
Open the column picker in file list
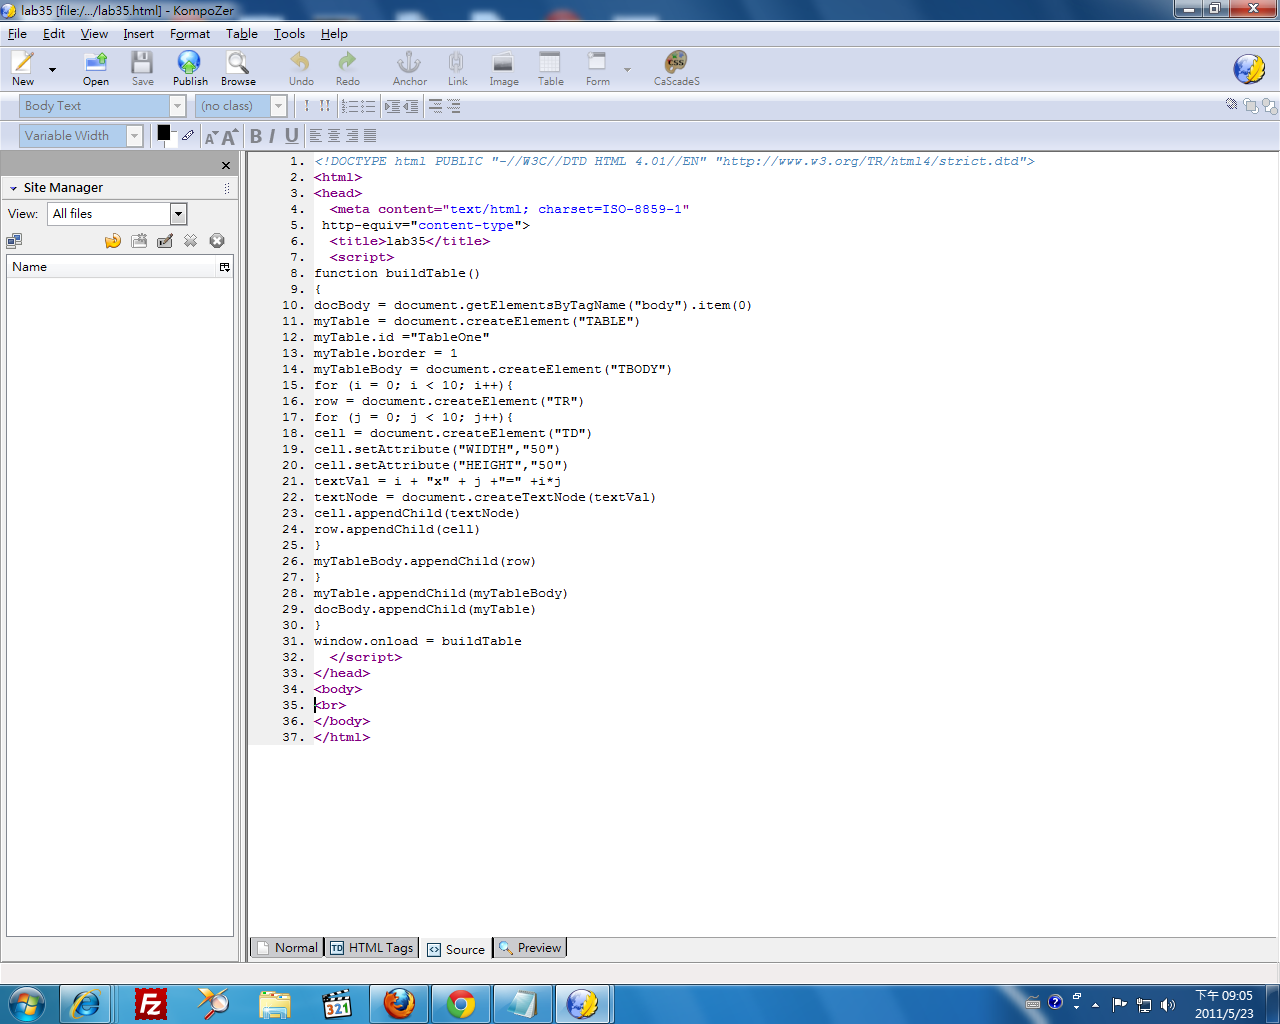pos(225,267)
